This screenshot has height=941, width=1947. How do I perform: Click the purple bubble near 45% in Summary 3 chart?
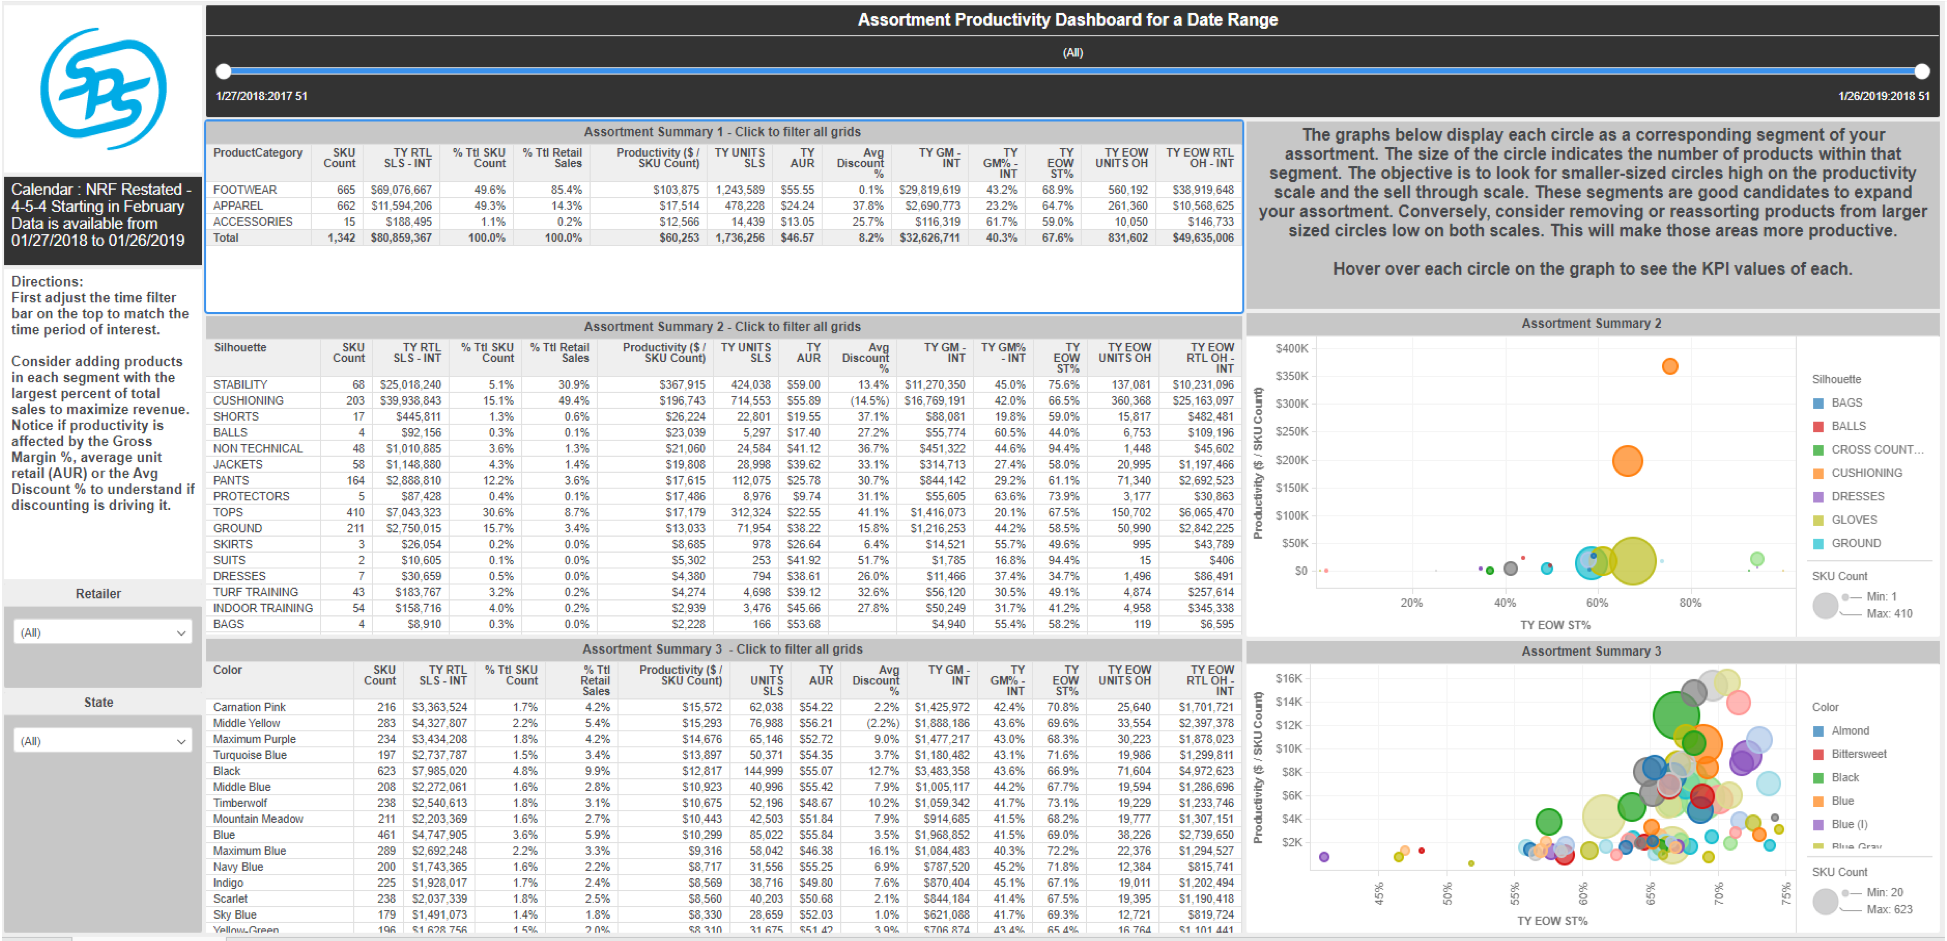click(1324, 857)
